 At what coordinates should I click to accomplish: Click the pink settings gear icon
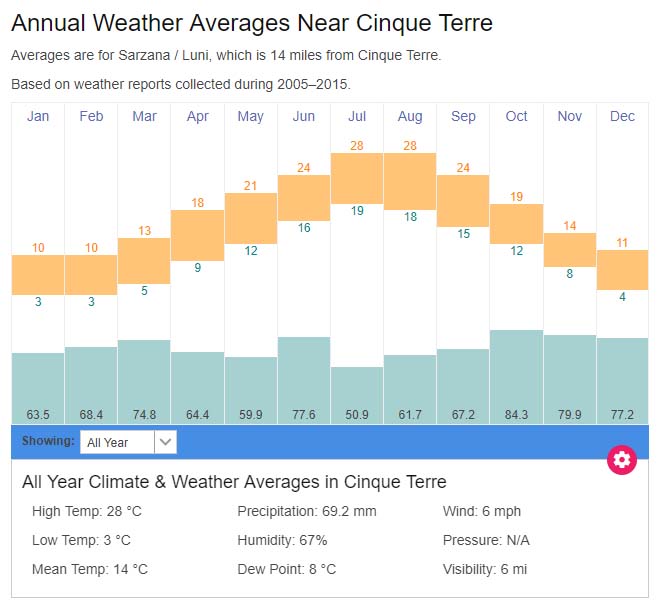coord(622,460)
